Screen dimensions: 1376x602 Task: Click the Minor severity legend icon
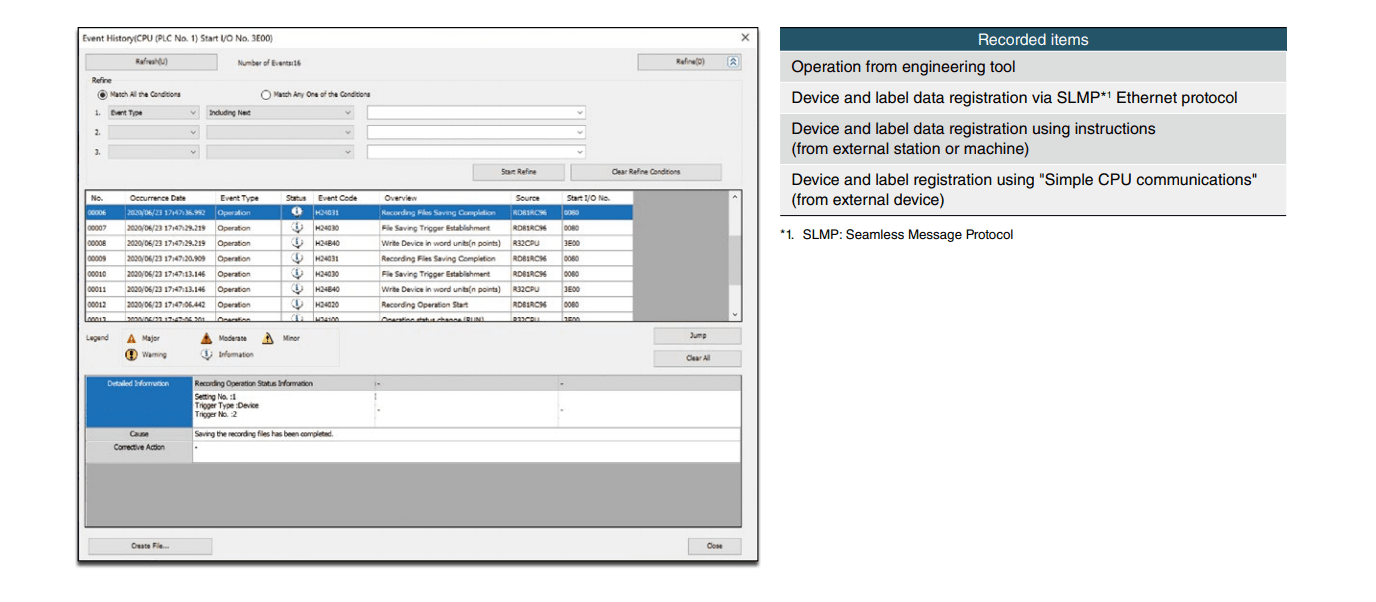[x=268, y=339]
